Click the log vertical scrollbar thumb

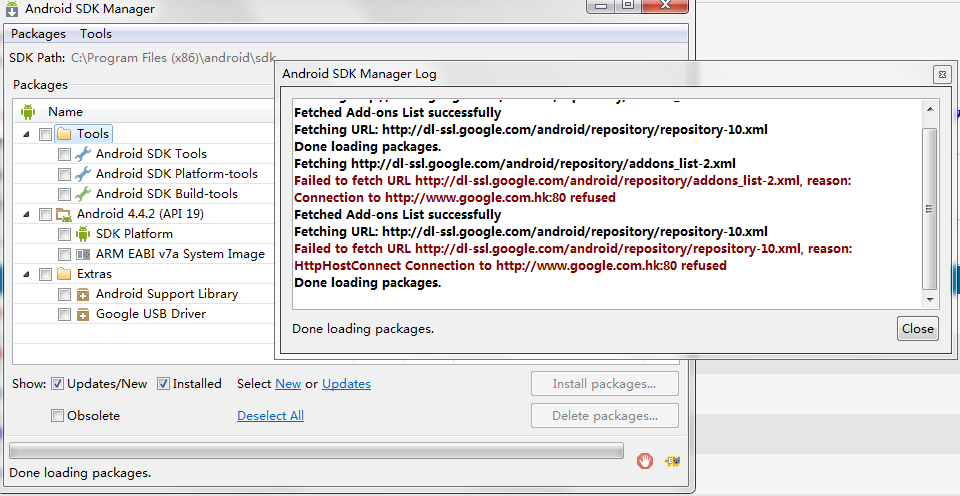point(930,209)
